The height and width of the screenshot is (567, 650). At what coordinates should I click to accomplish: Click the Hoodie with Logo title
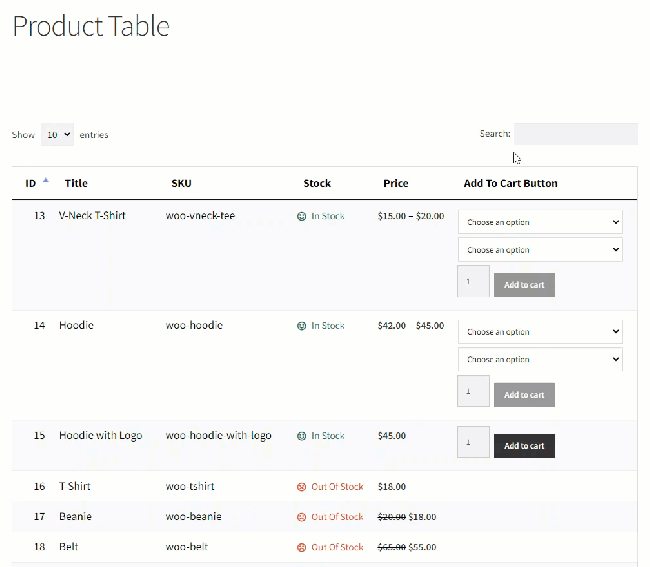click(x=101, y=435)
